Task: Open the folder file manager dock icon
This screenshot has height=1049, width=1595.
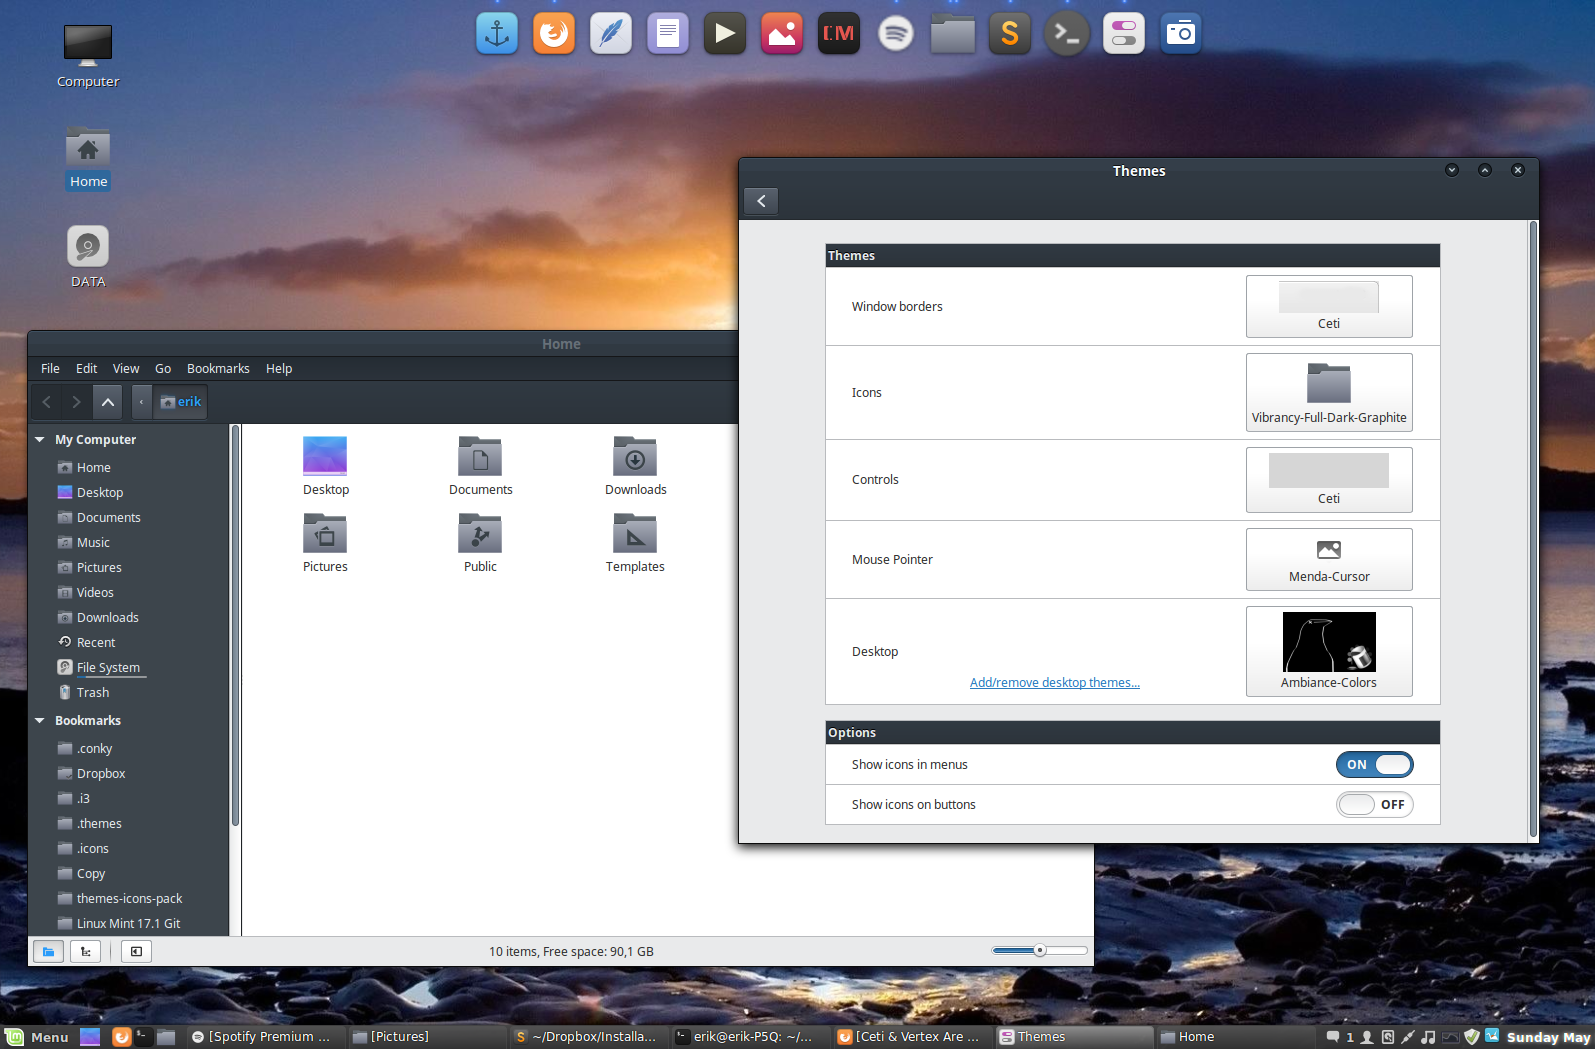Action: 953,34
